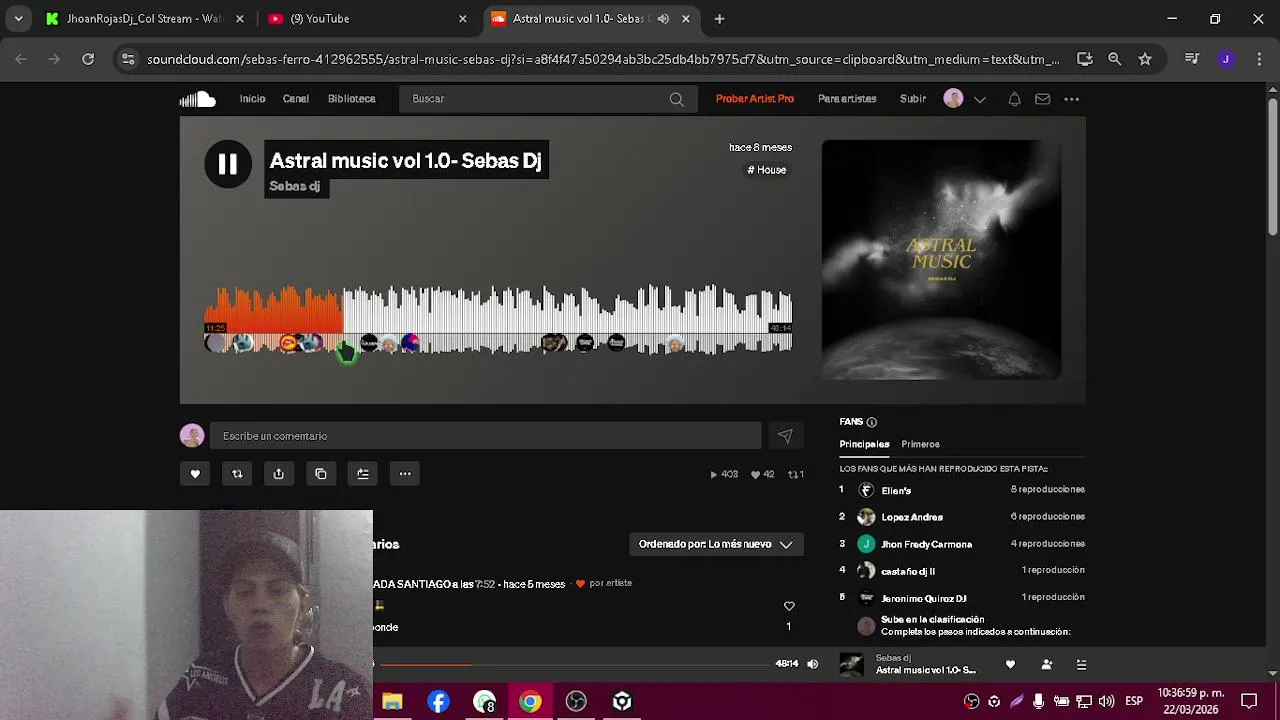Open the system volume tray icon
The image size is (1280, 720).
[1106, 701]
